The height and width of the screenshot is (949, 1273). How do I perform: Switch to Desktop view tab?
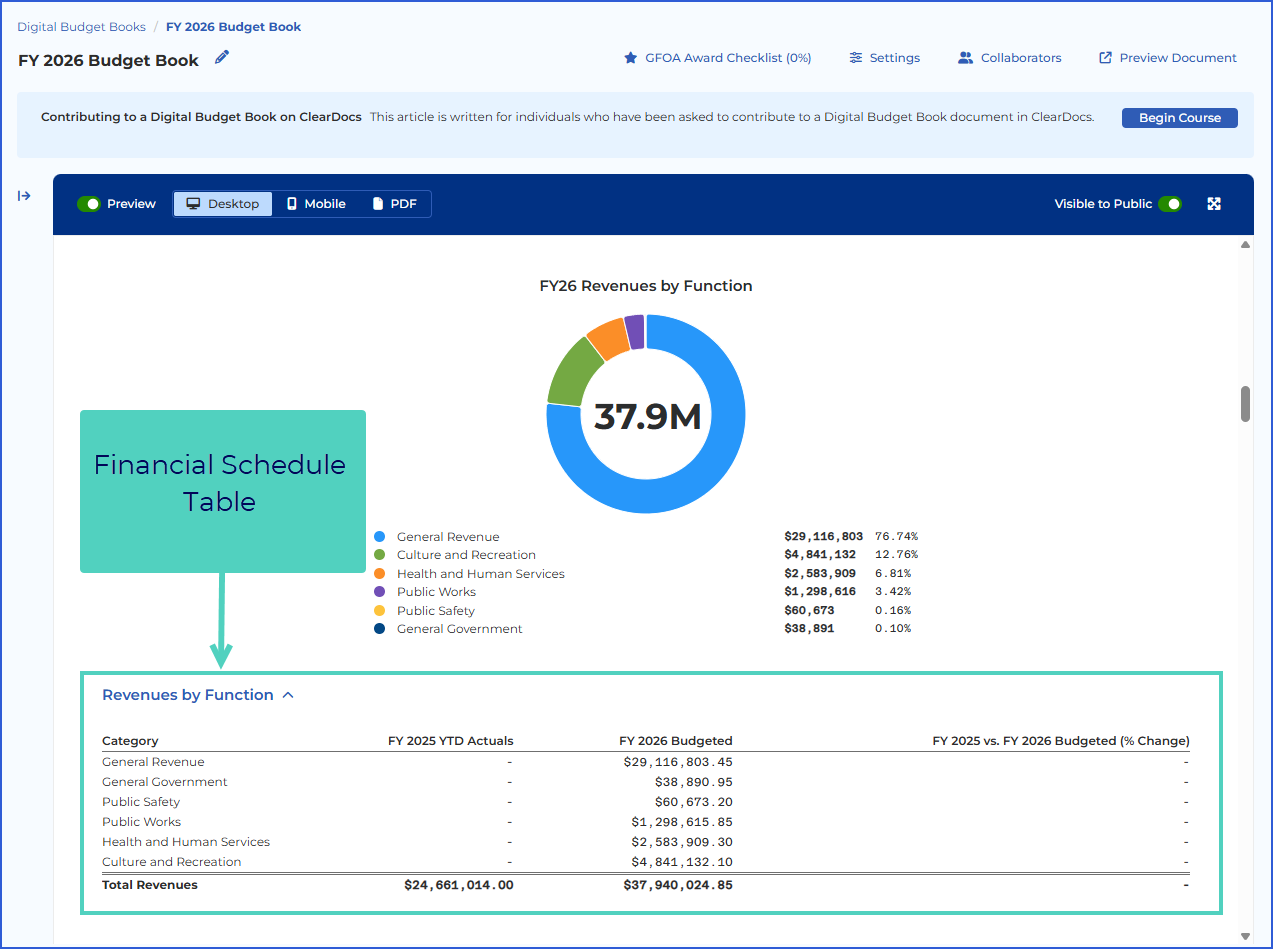click(x=223, y=204)
